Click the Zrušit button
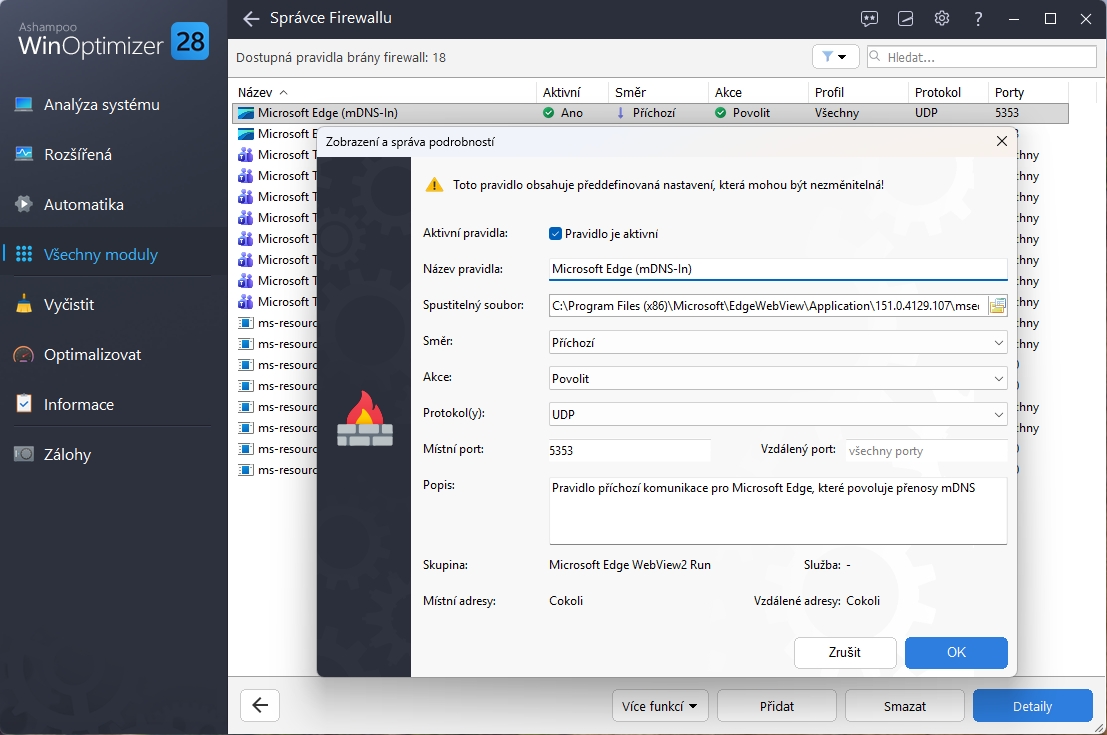This screenshot has height=735, width=1107. coord(845,652)
